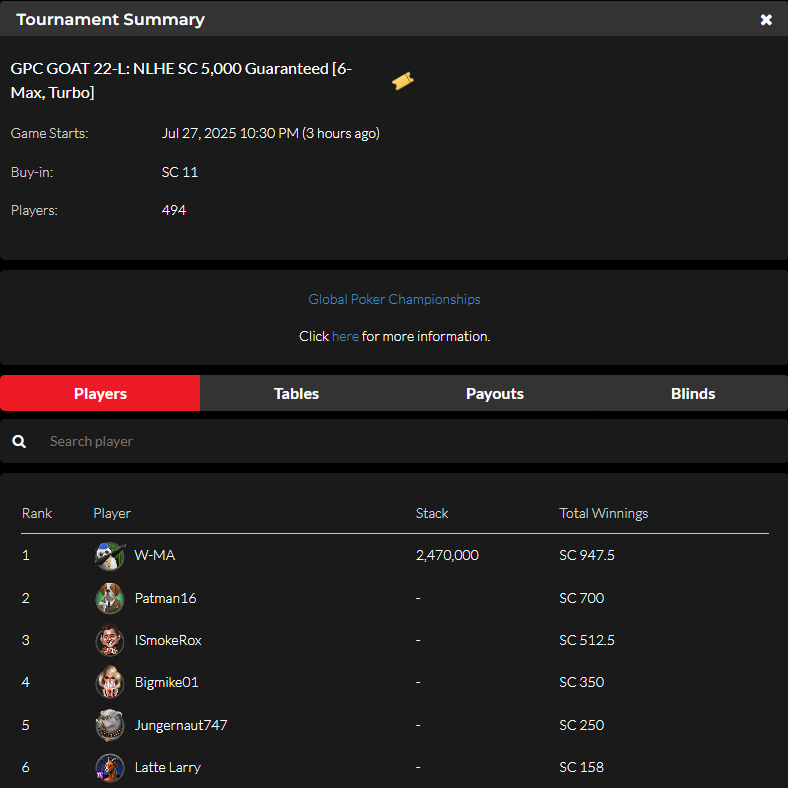Click the SC 11 buy-in value
Viewport: 788px width, 788px height.
click(x=180, y=172)
